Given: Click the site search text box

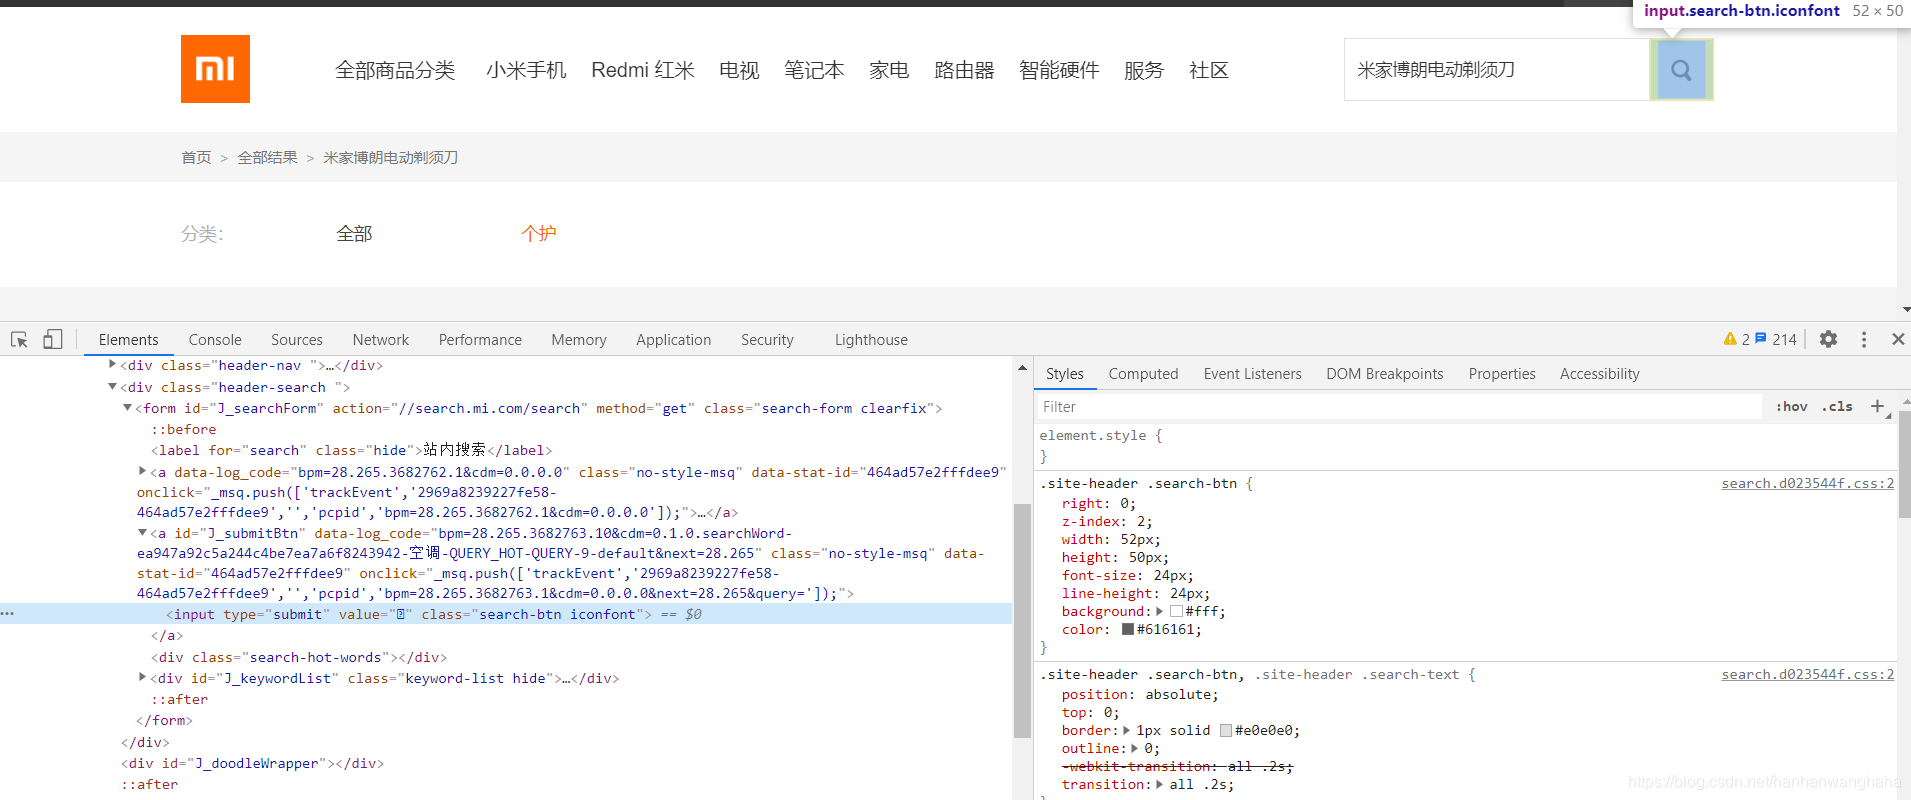Looking at the screenshot, I should point(1496,70).
